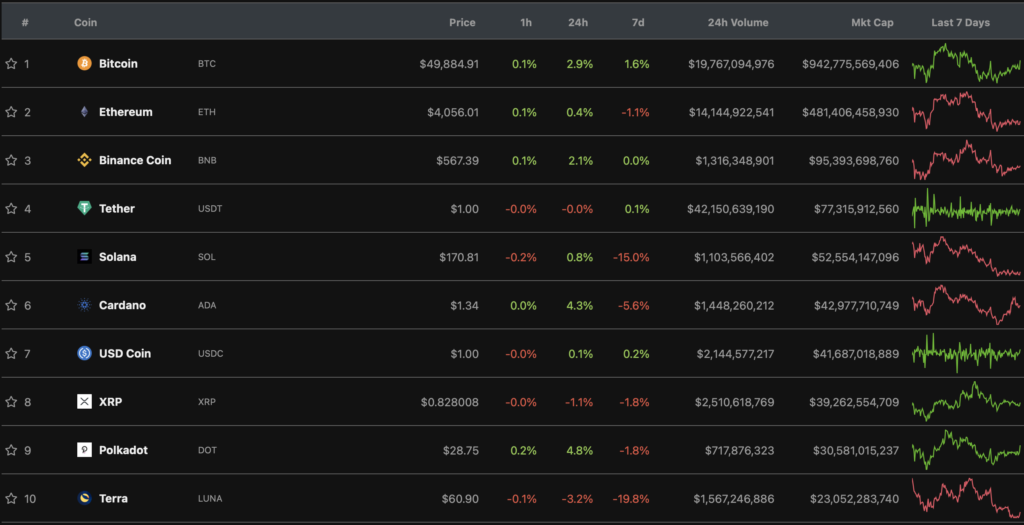Sort by the 7d change column
The width and height of the screenshot is (1024, 525).
(x=638, y=22)
